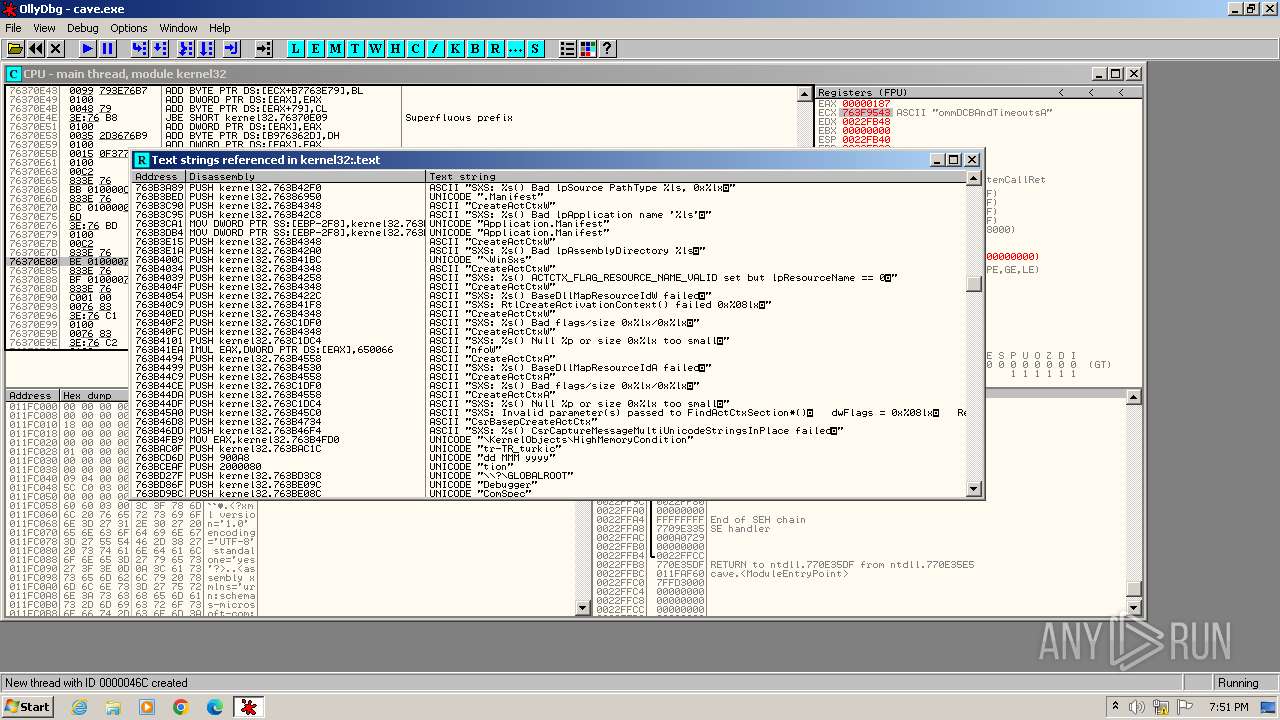
Task: Open the File menu
Action: click(x=13, y=28)
